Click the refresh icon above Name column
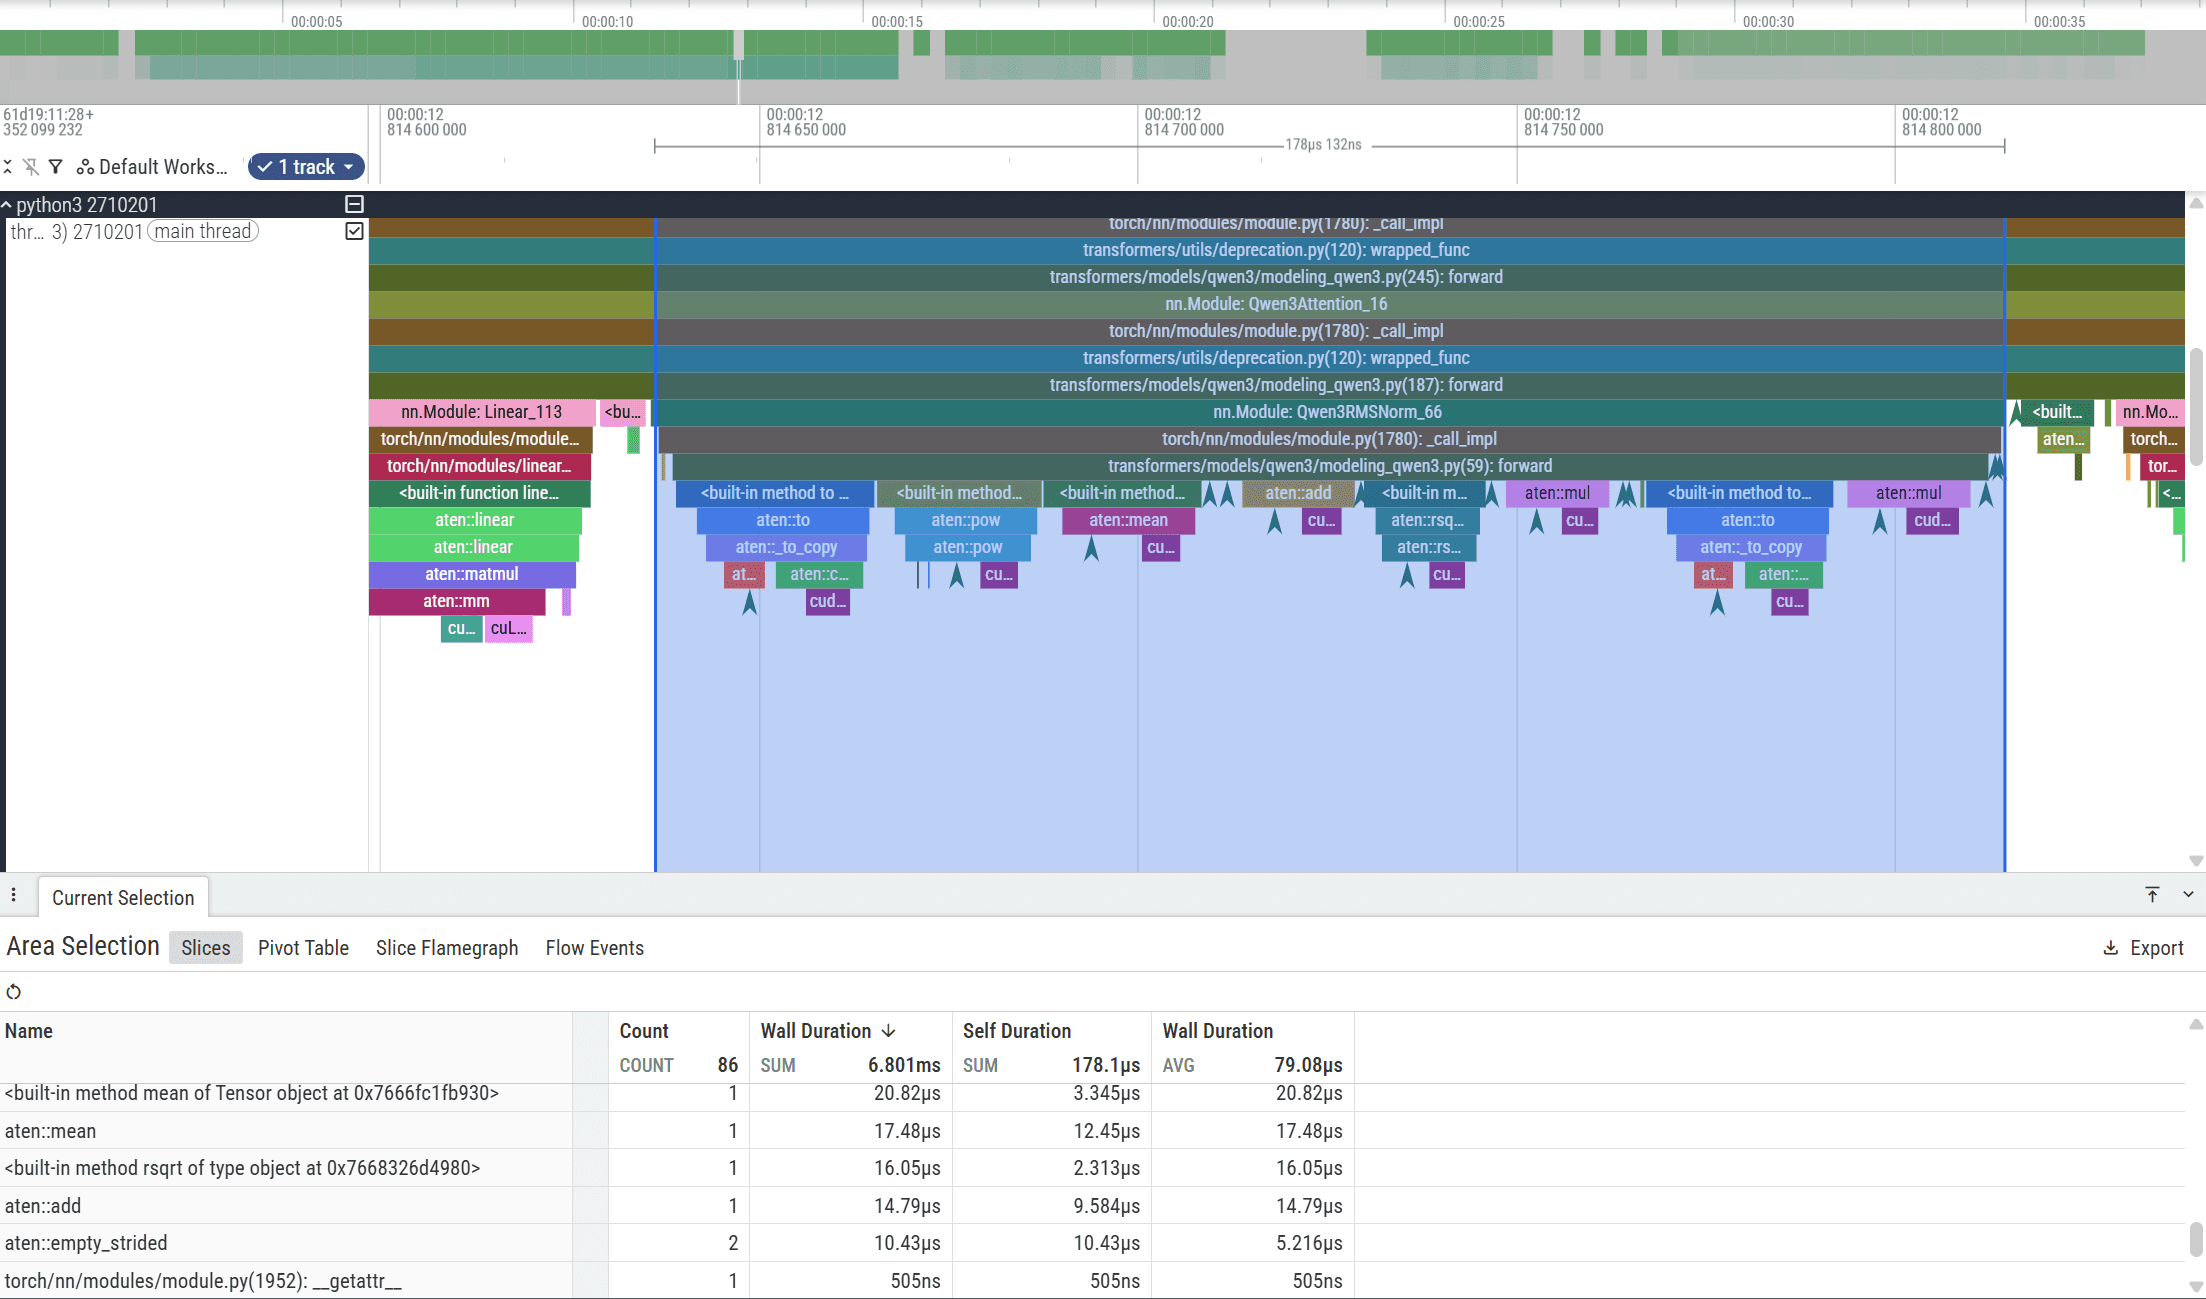 pos(14,992)
